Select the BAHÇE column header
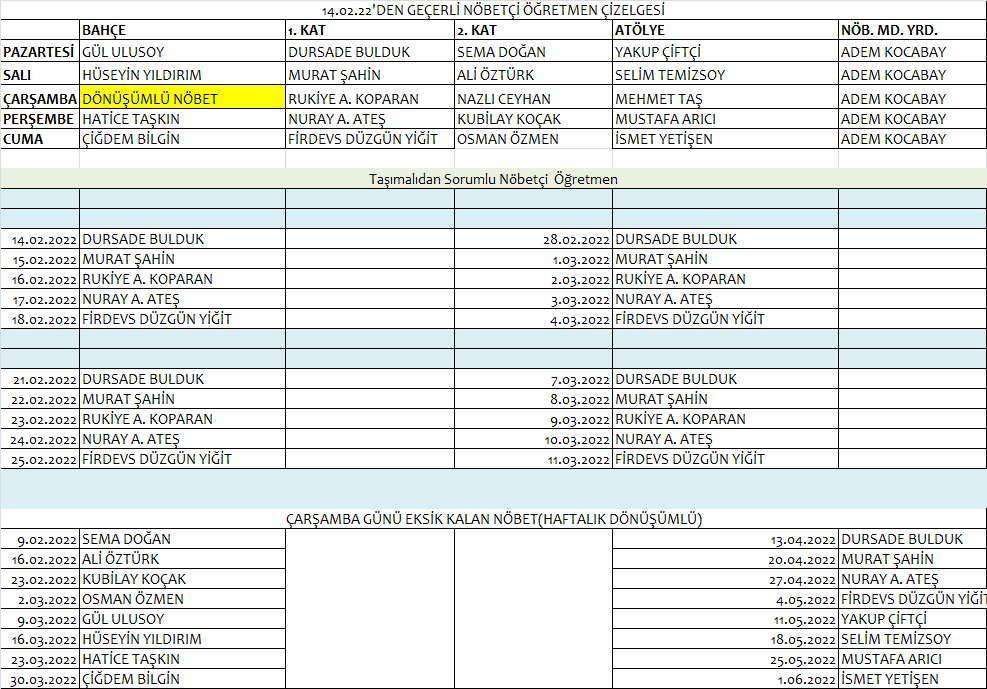 tap(181, 31)
